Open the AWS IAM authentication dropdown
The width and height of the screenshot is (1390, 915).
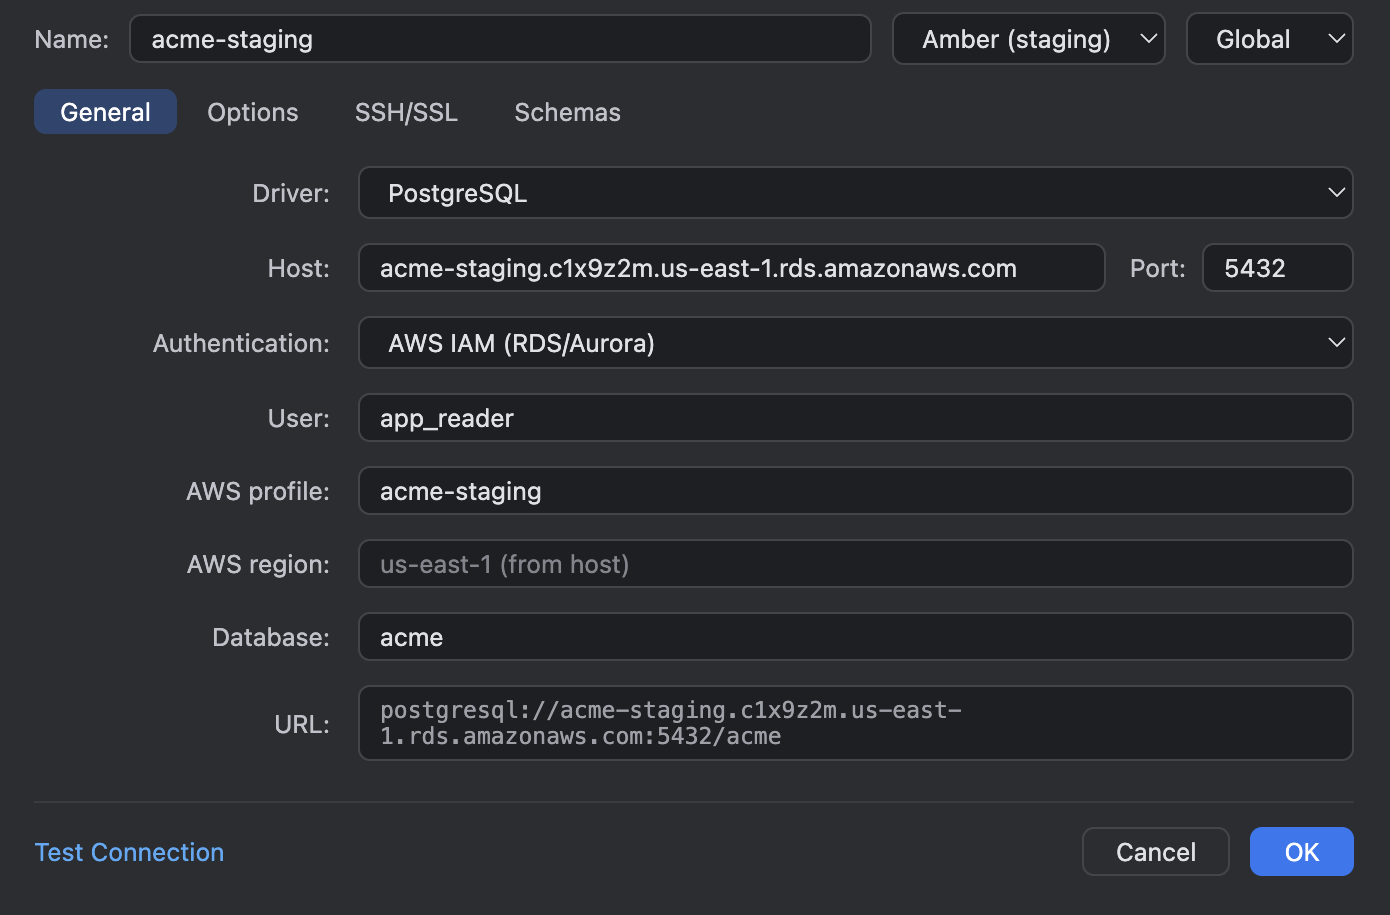pyautogui.click(x=855, y=343)
